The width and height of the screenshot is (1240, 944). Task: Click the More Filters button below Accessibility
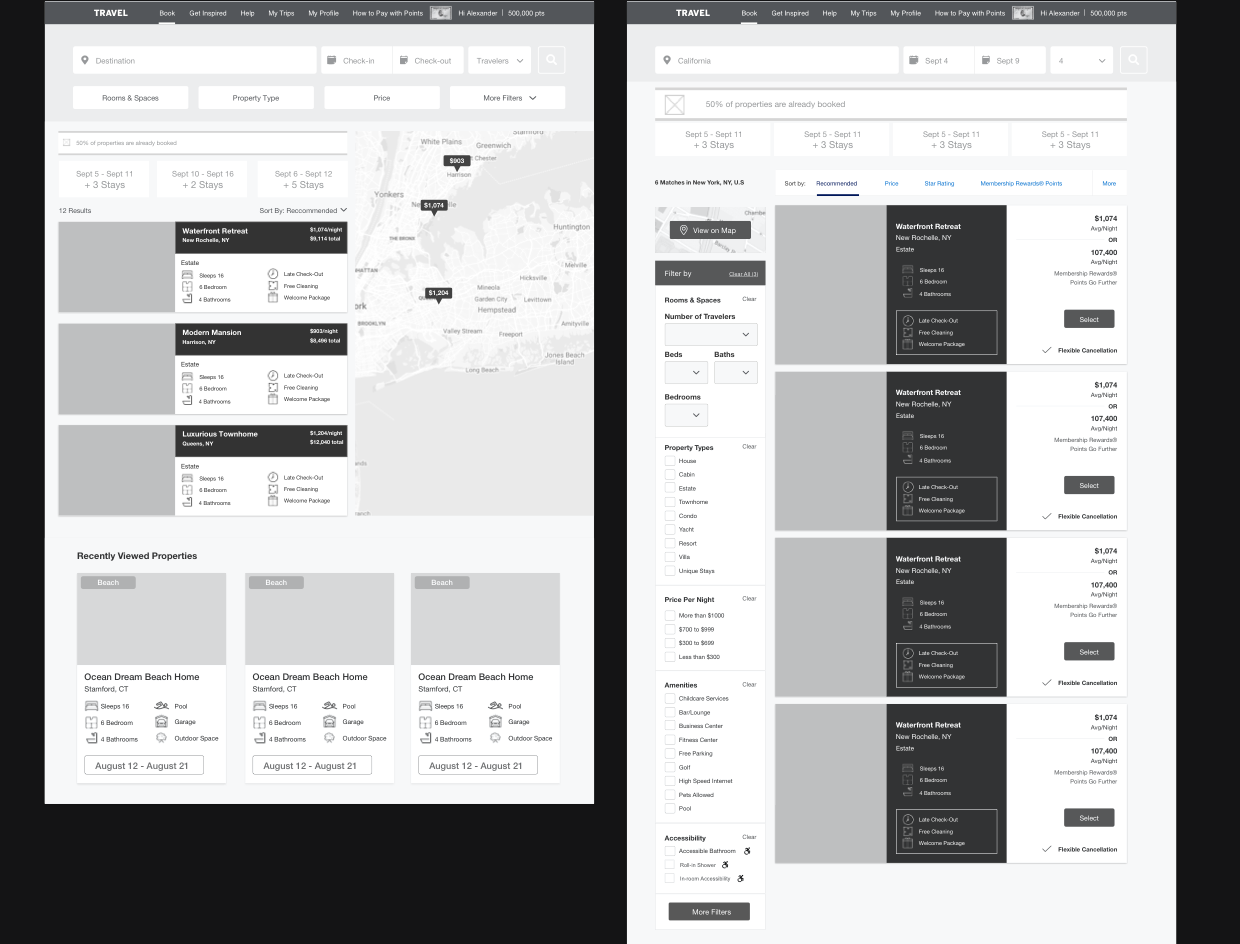(x=711, y=912)
